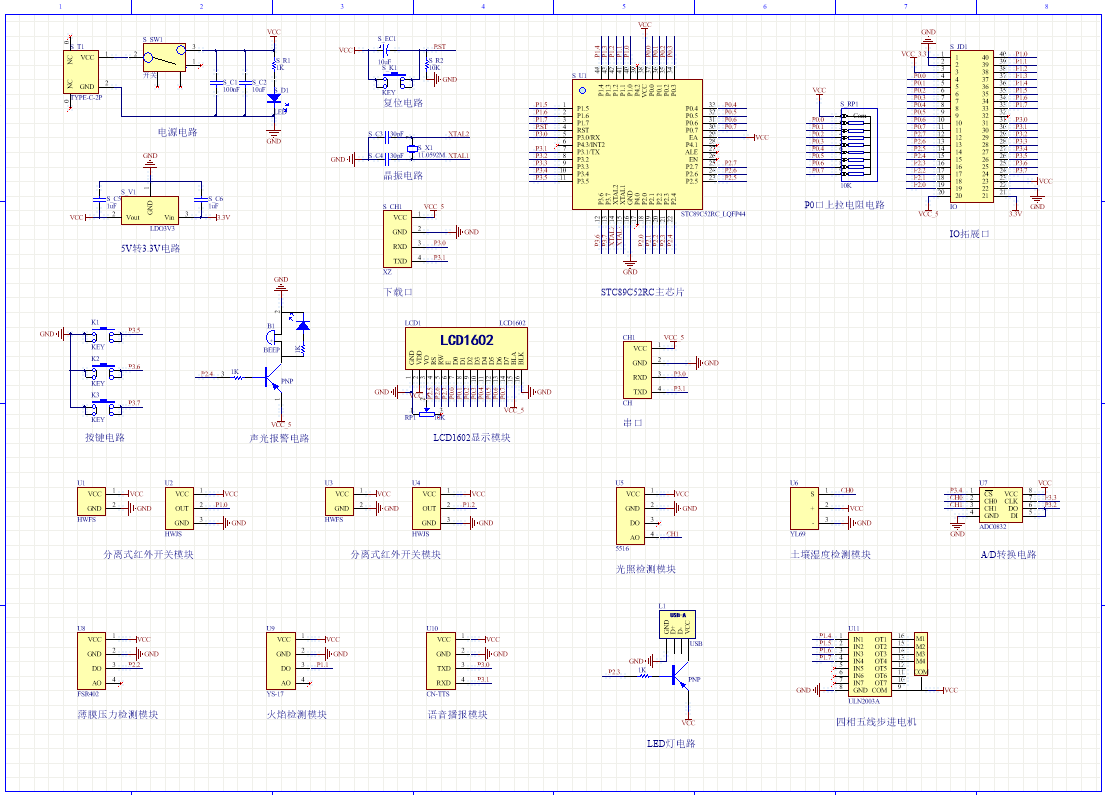1105x795 pixels.
Task: Click the 四相五线步进电机 title text
Action: (x=876, y=722)
